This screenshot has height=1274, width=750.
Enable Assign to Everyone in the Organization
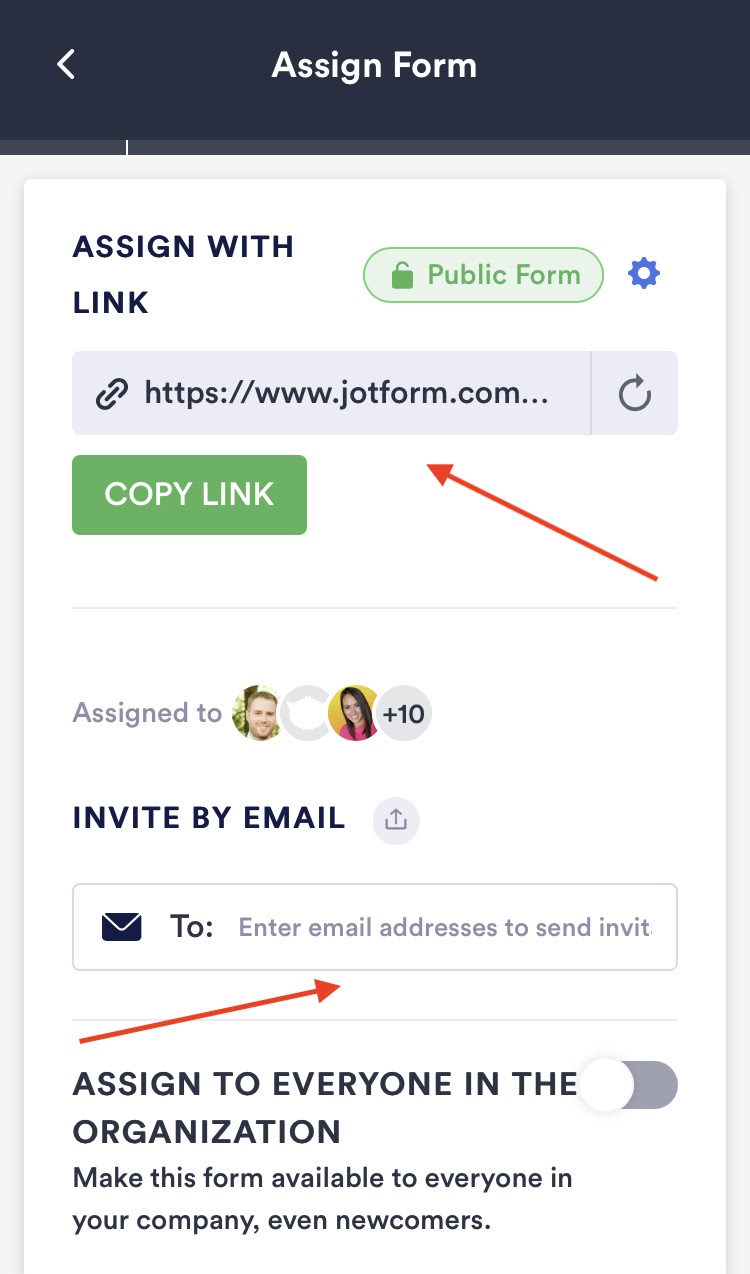[x=630, y=1085]
